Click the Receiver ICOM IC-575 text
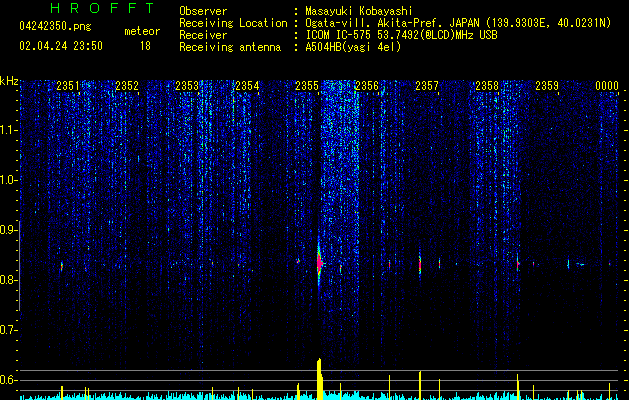 pos(401,35)
